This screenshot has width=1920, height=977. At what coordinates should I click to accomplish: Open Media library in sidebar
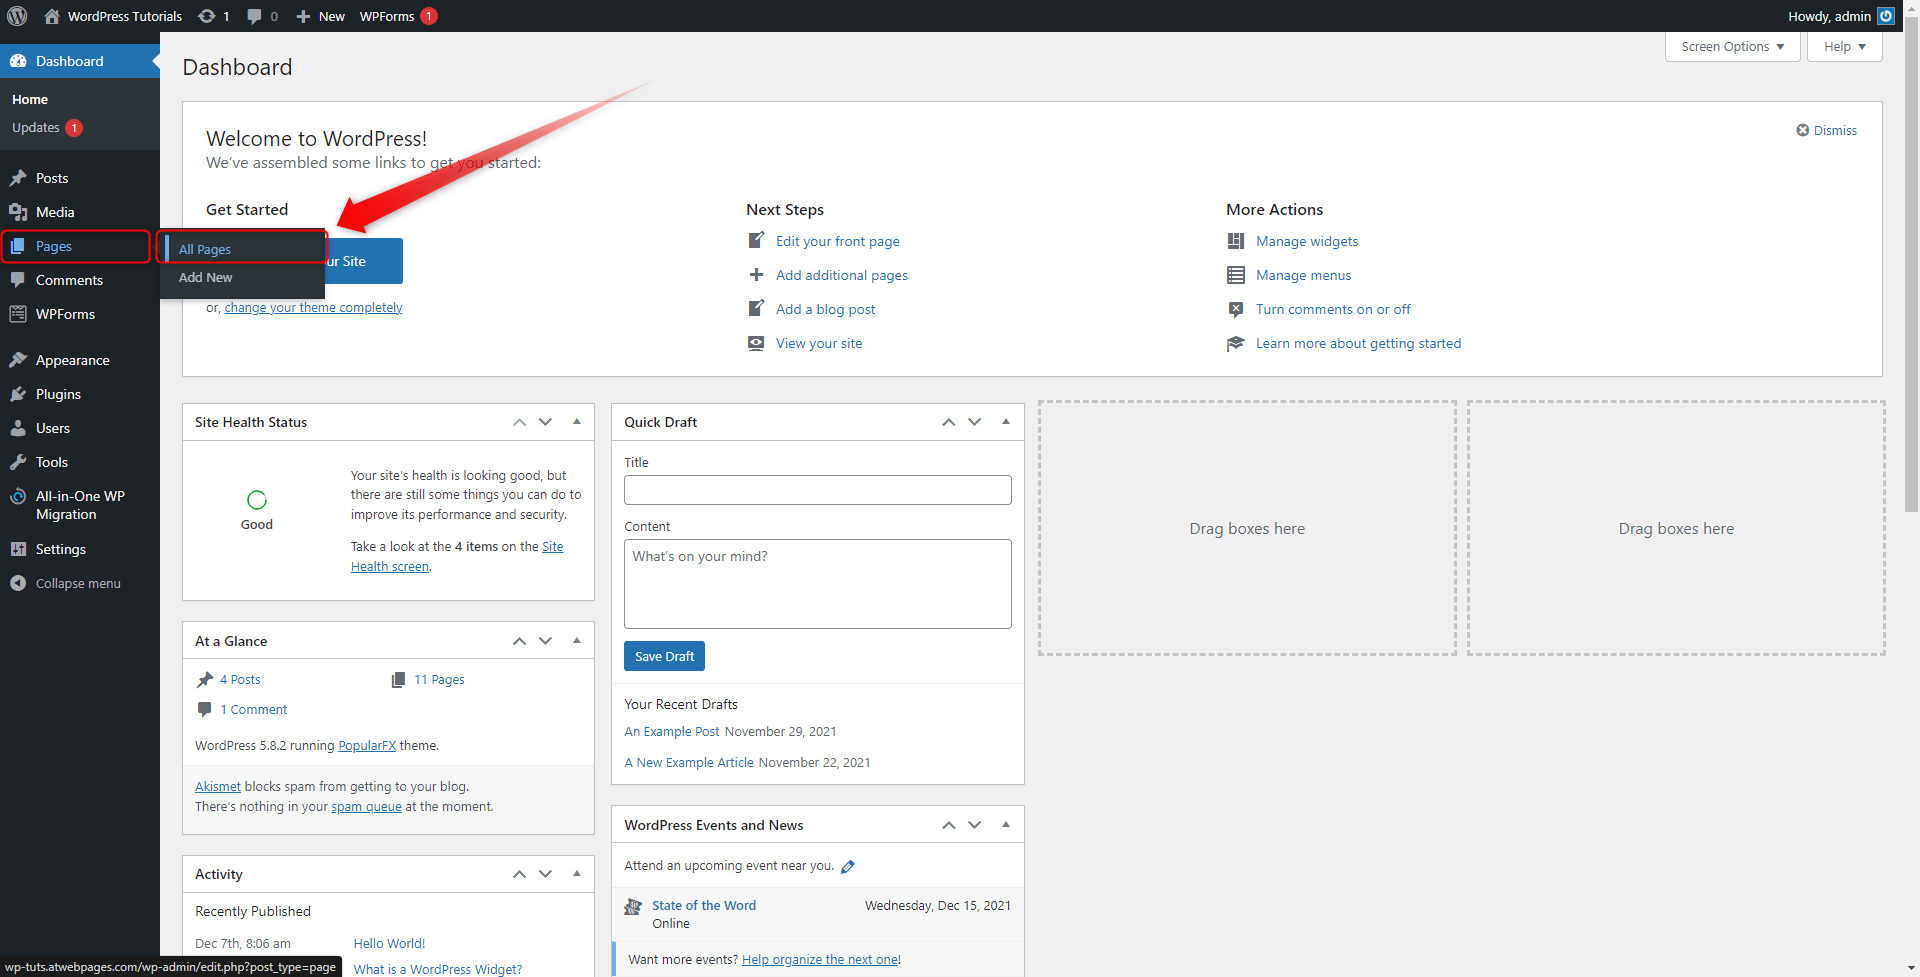55,212
